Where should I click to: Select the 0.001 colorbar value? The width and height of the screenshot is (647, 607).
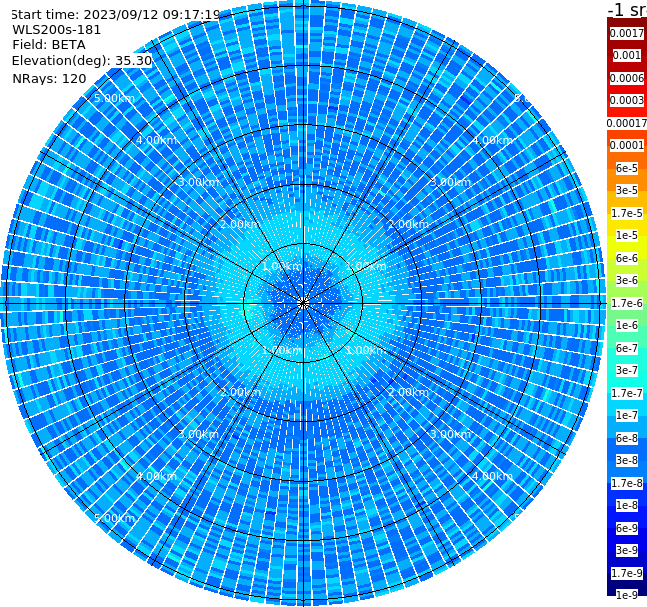(627, 55)
